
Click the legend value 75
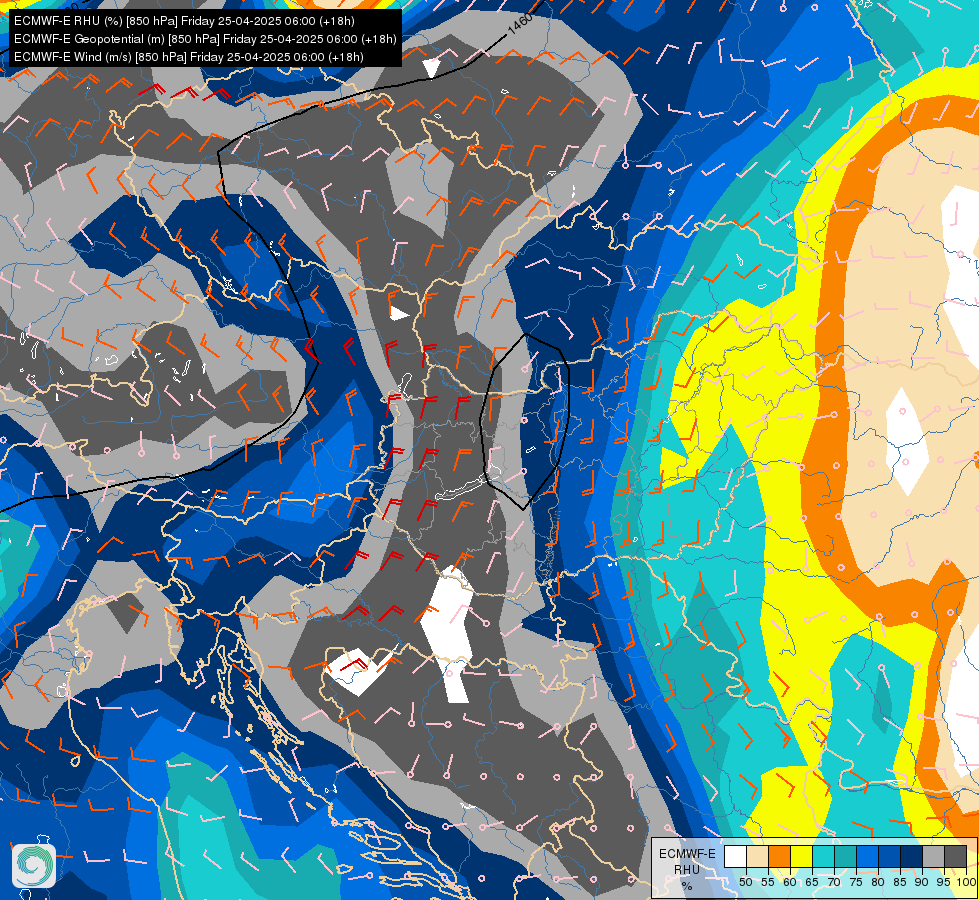tap(856, 882)
